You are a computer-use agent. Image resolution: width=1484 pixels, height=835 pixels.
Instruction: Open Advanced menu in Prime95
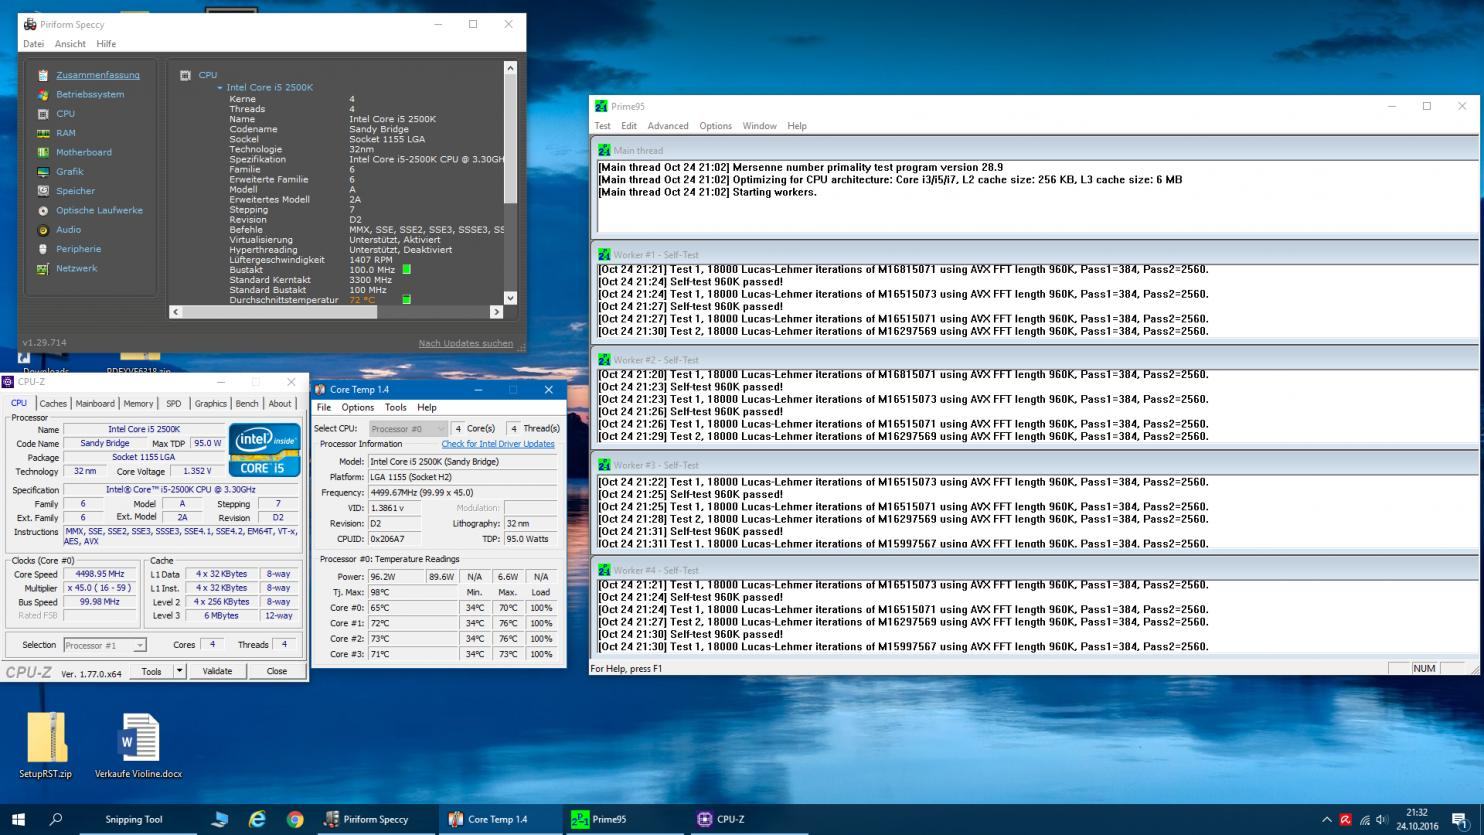click(x=668, y=126)
